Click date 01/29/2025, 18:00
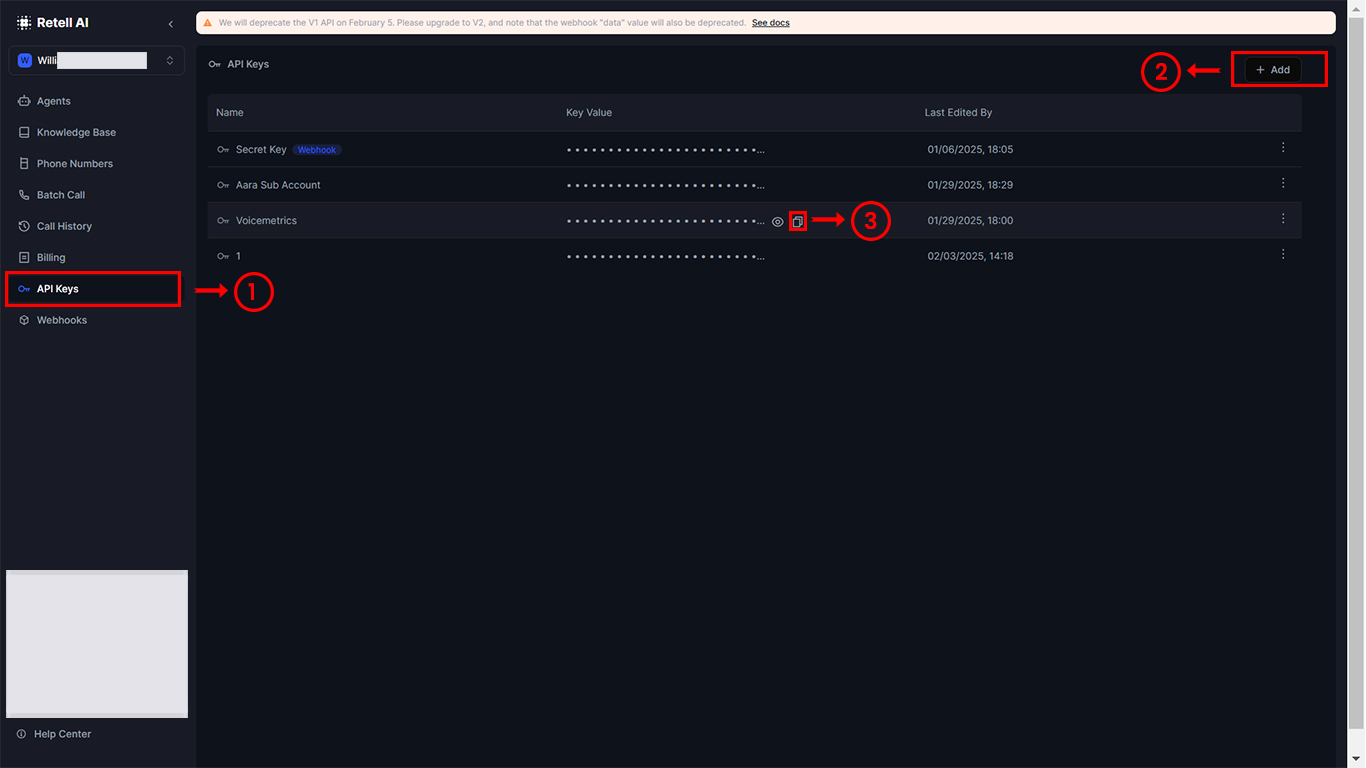1366x768 pixels. (x=970, y=221)
